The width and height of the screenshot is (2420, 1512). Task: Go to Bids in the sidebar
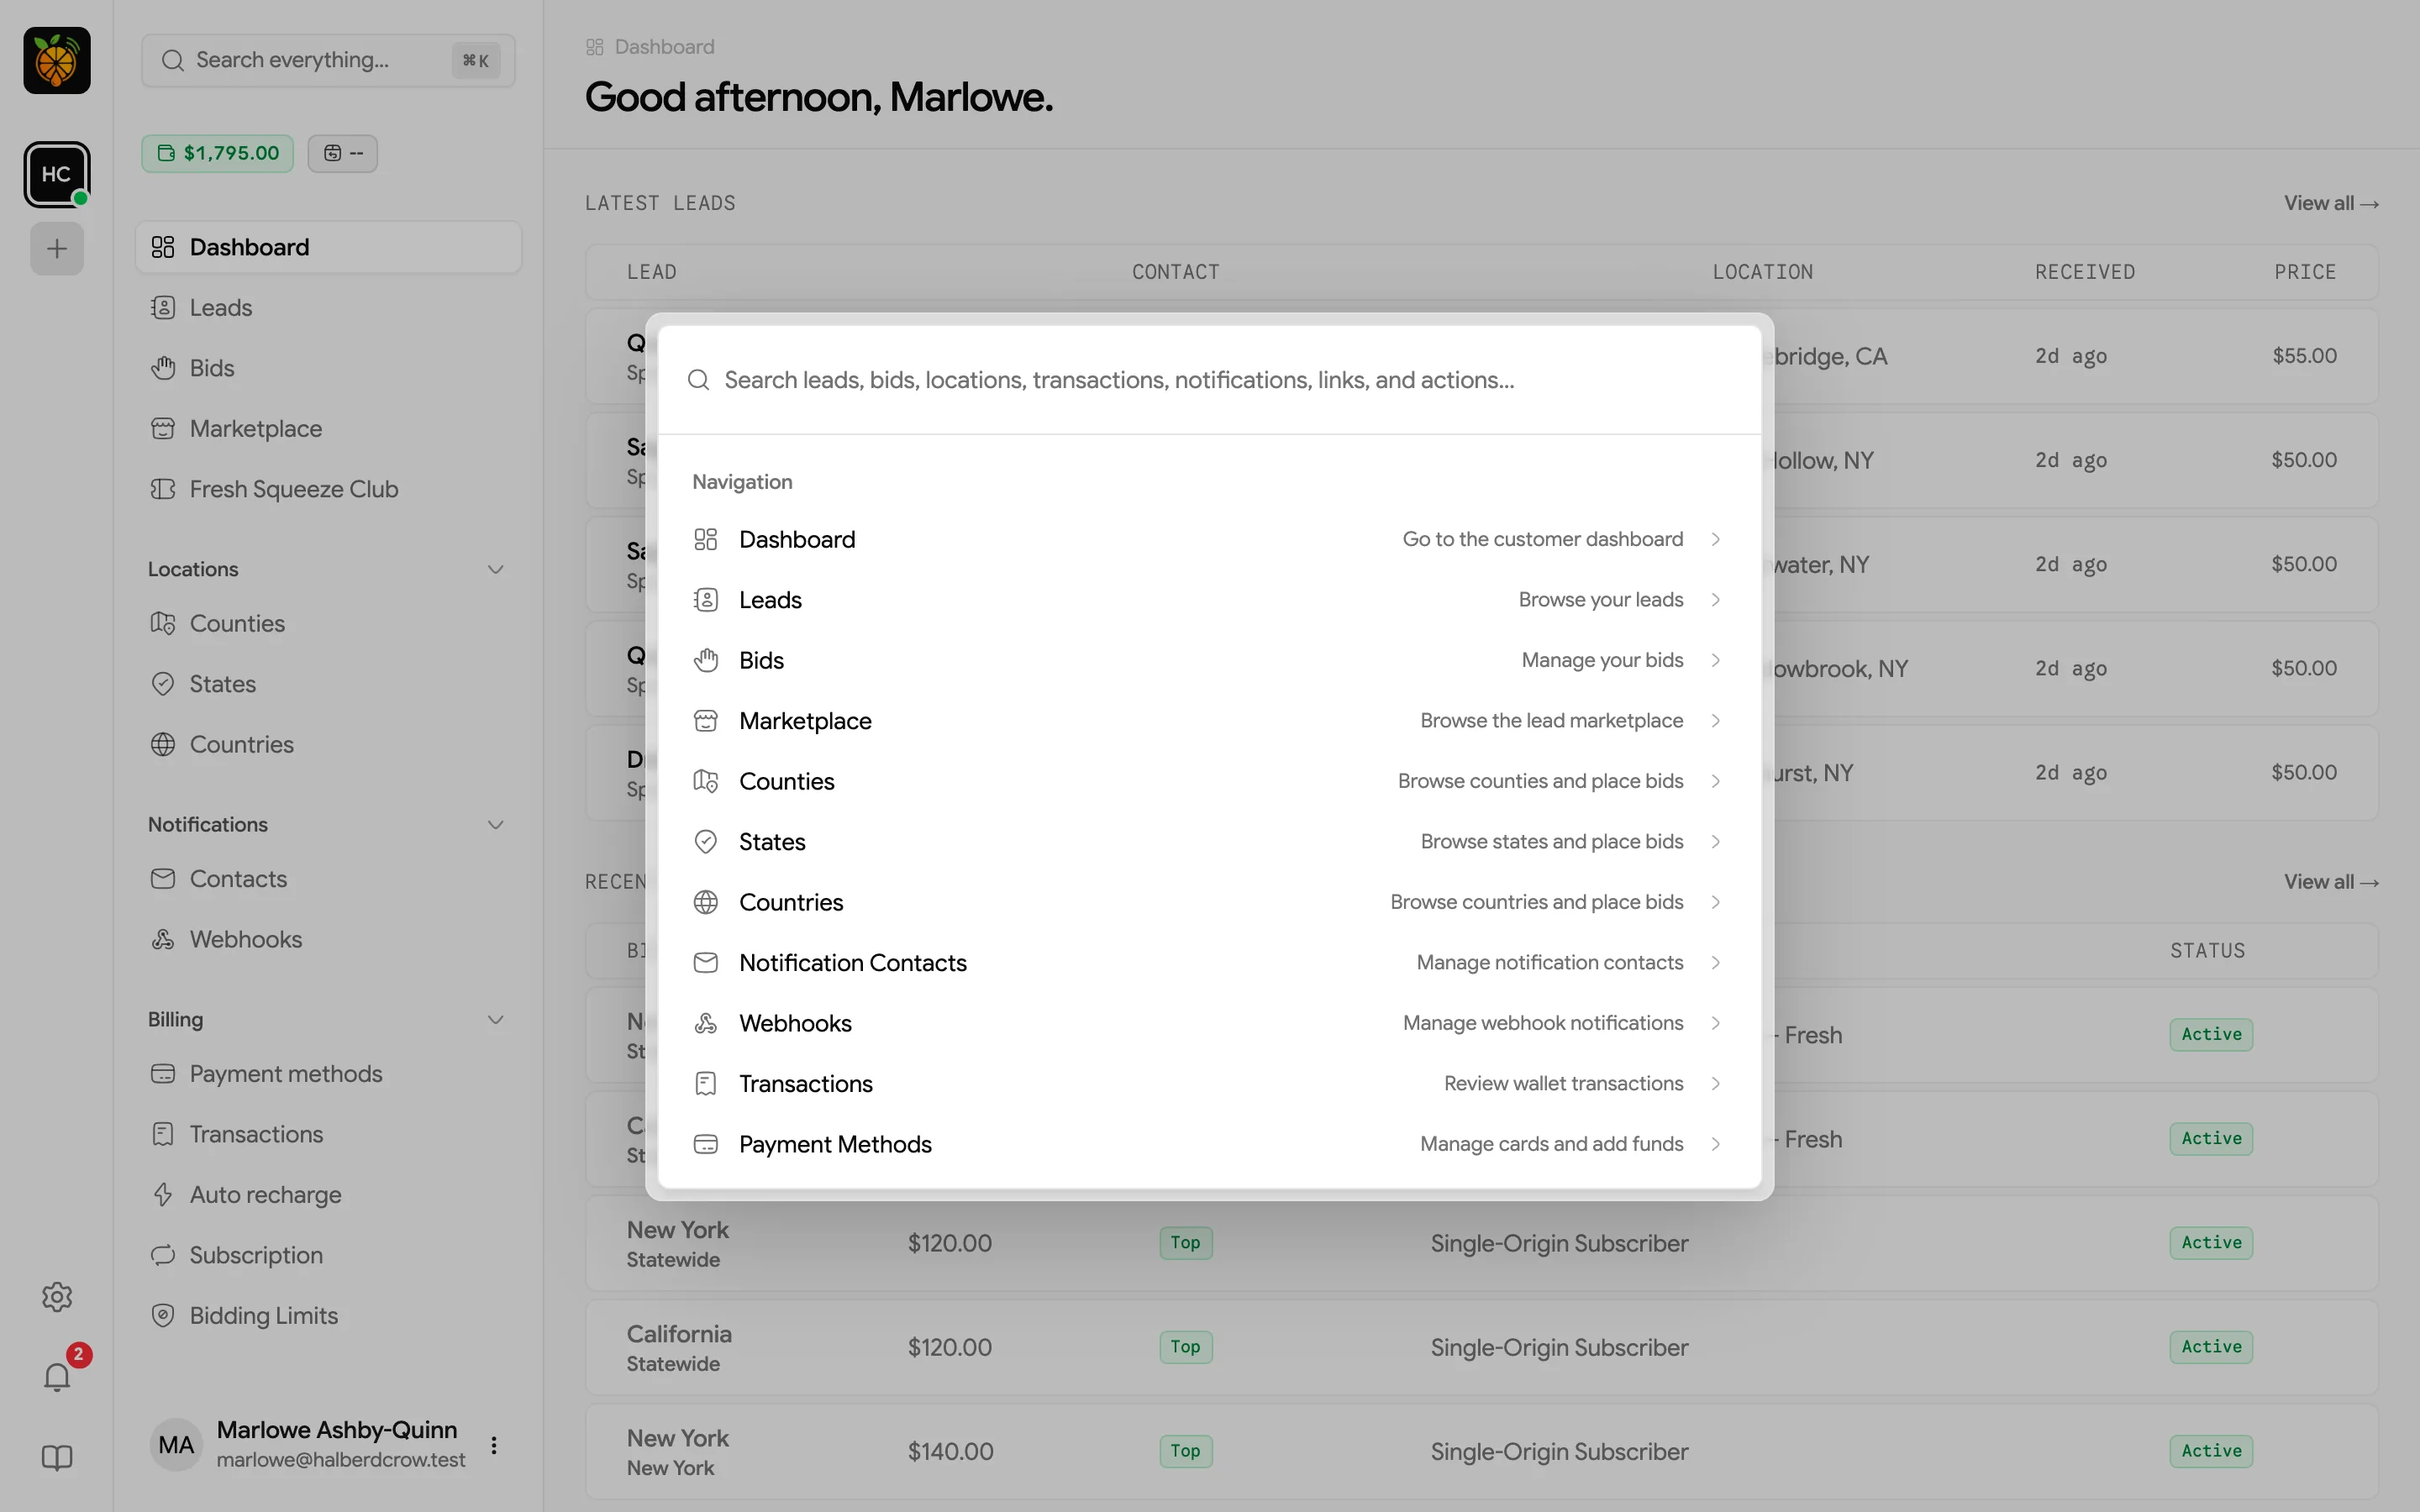click(x=328, y=368)
